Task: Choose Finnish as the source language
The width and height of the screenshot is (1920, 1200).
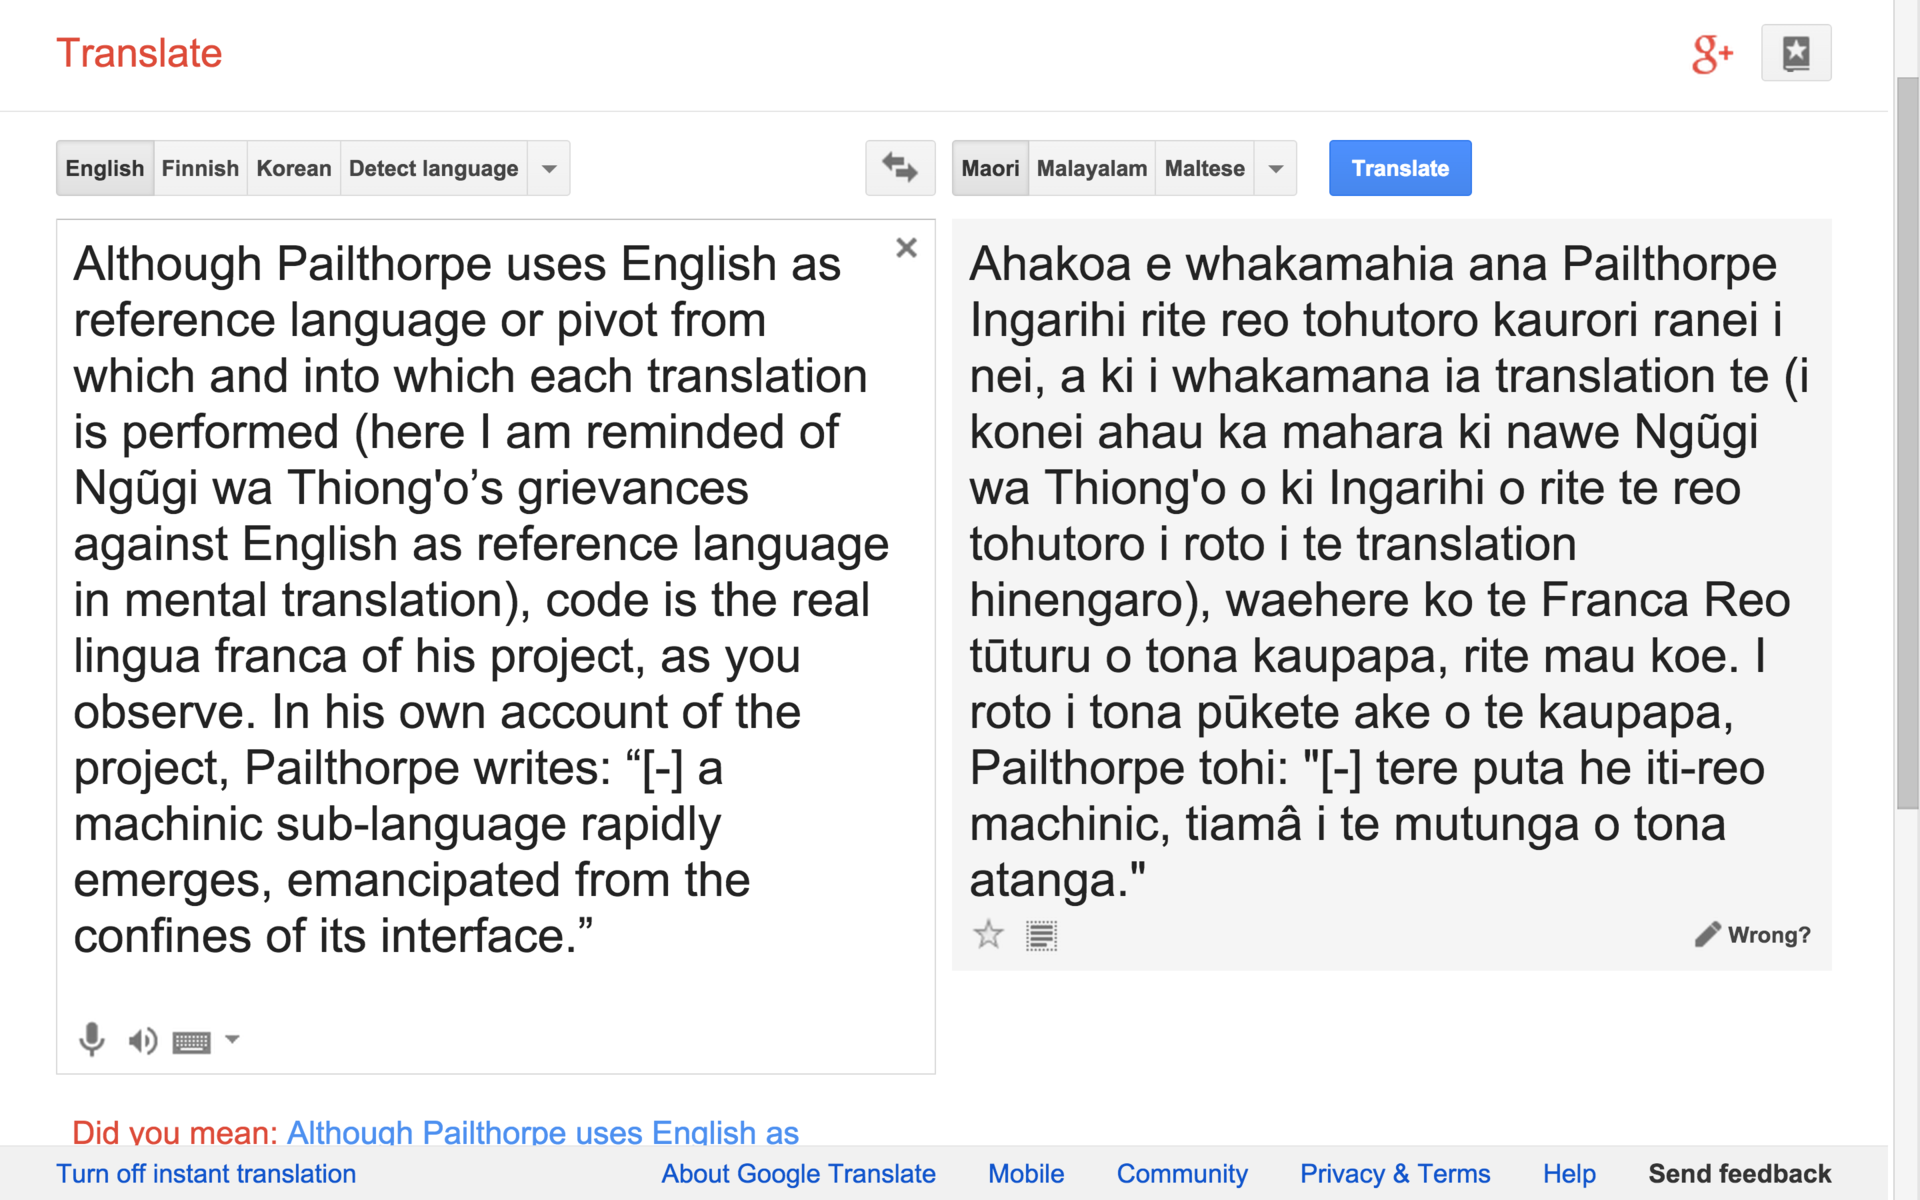Action: coord(200,168)
